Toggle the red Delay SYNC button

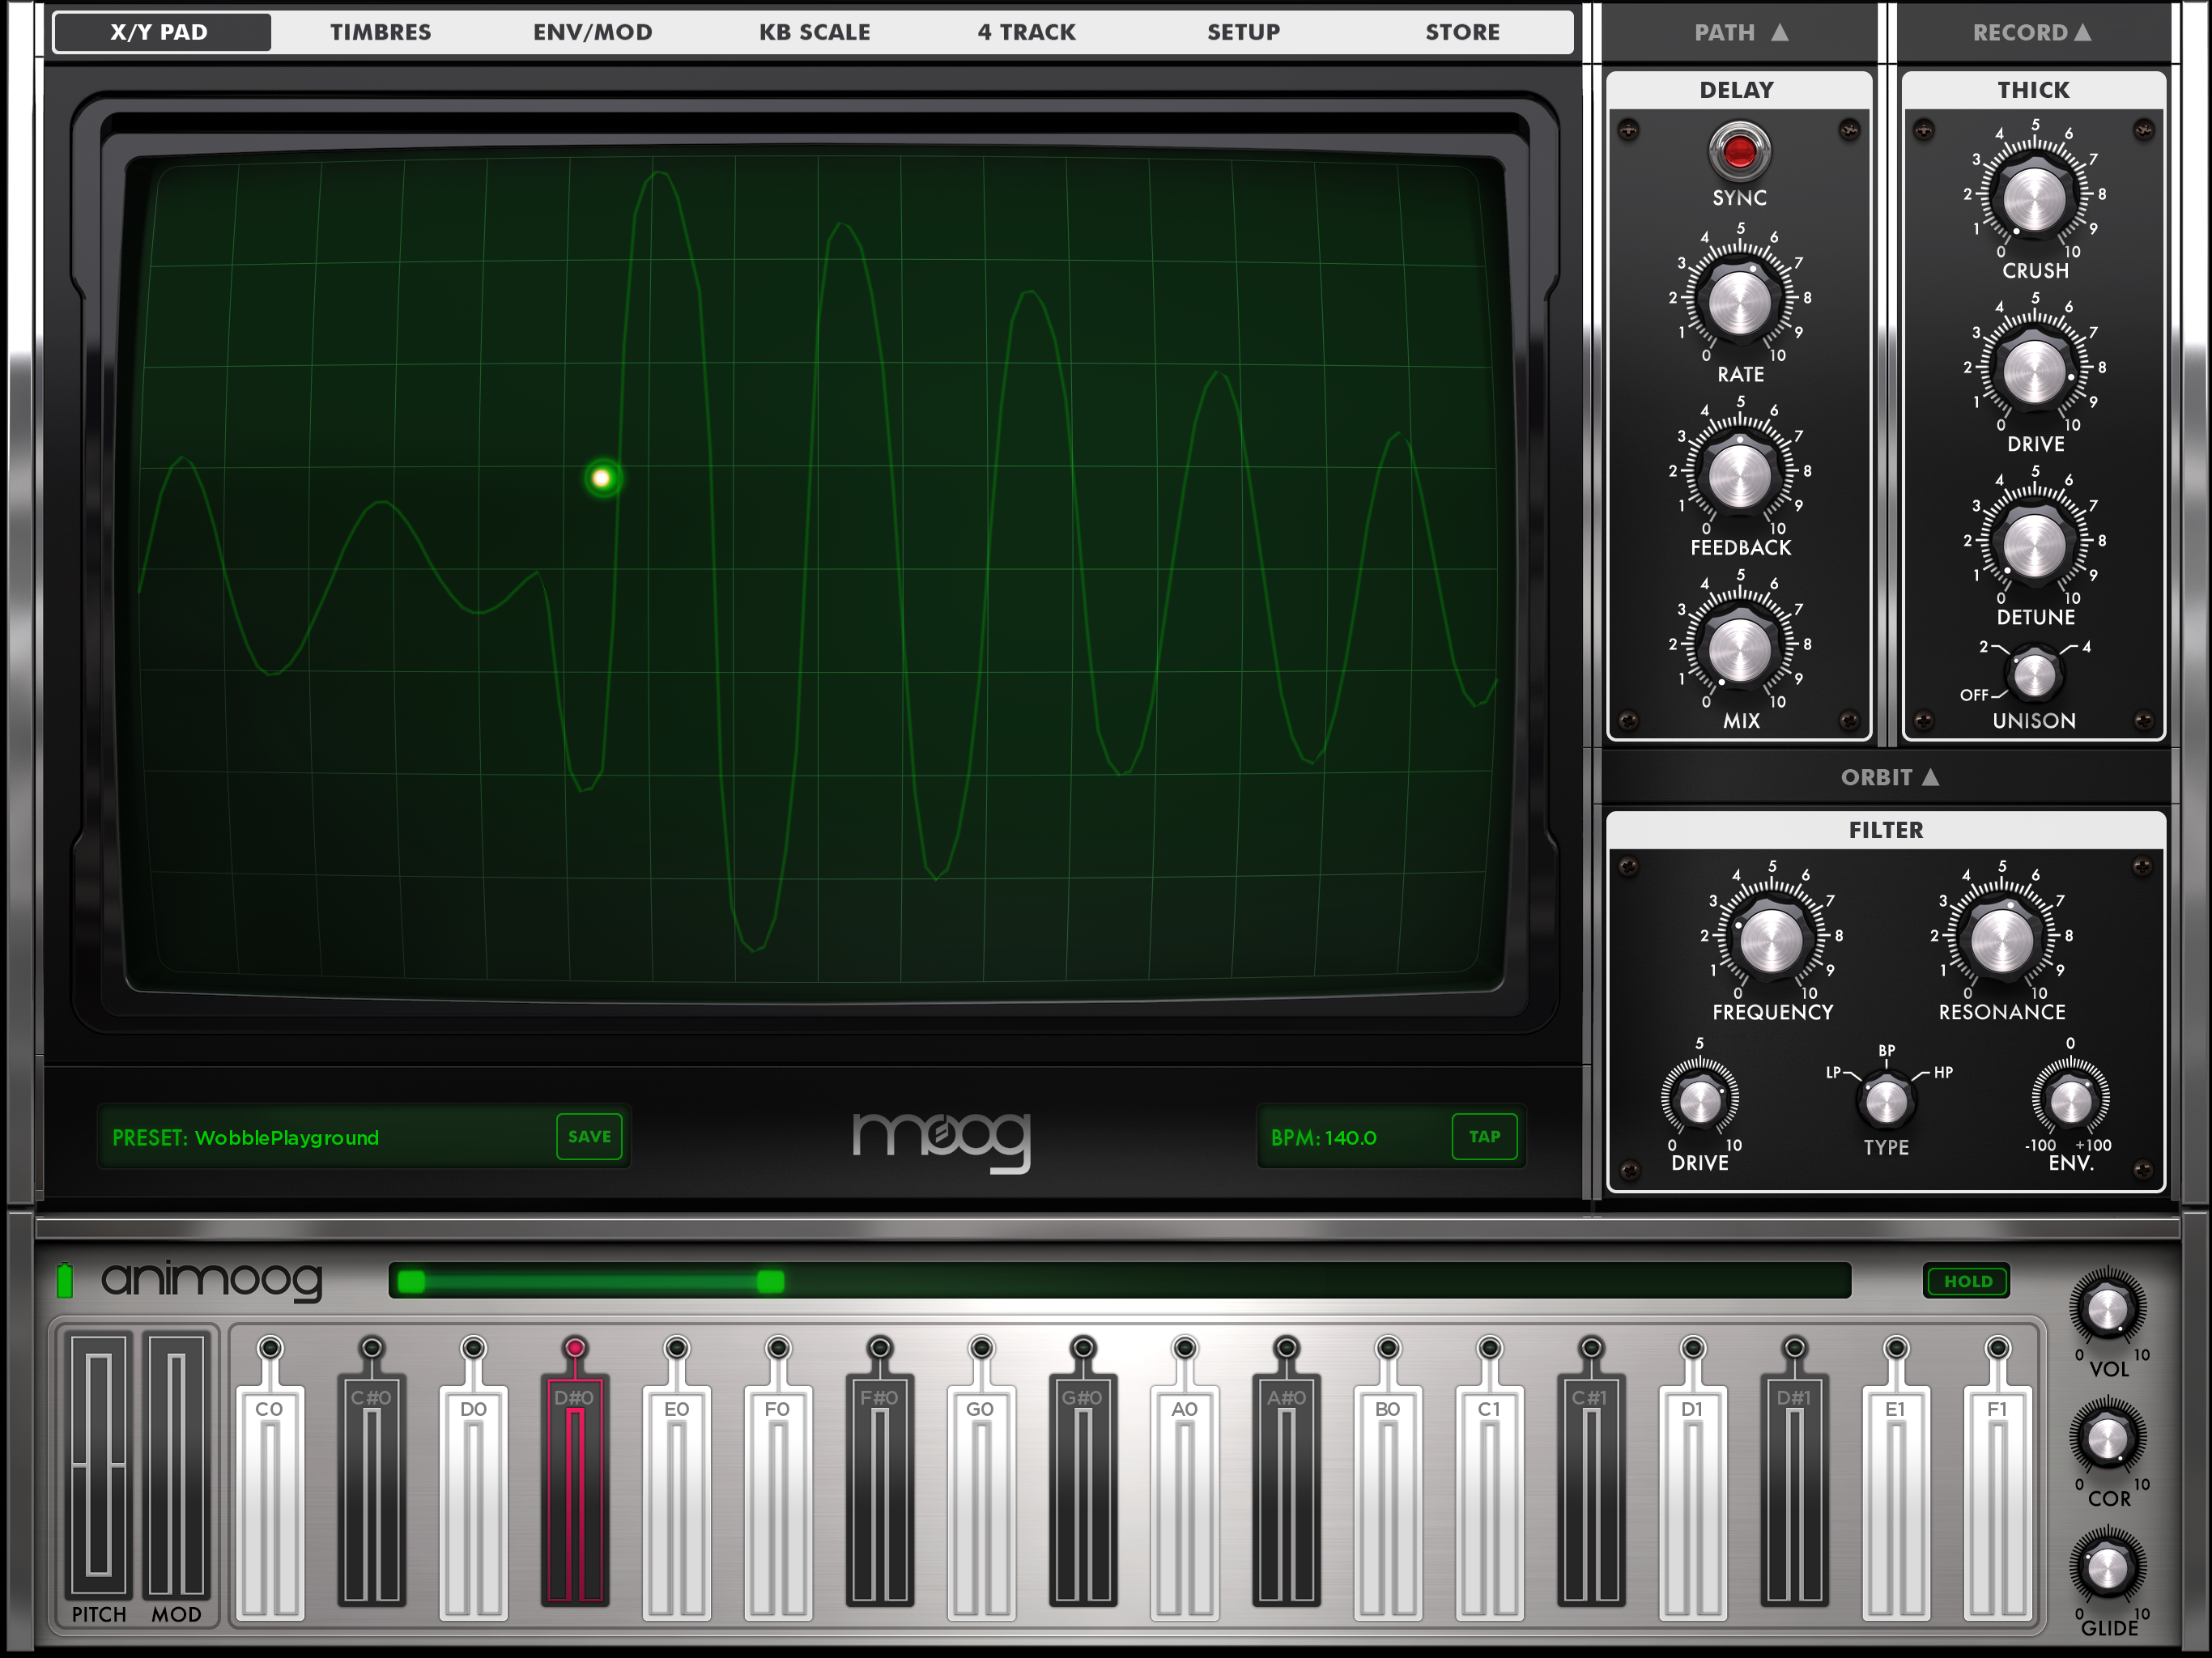pyautogui.click(x=1739, y=152)
